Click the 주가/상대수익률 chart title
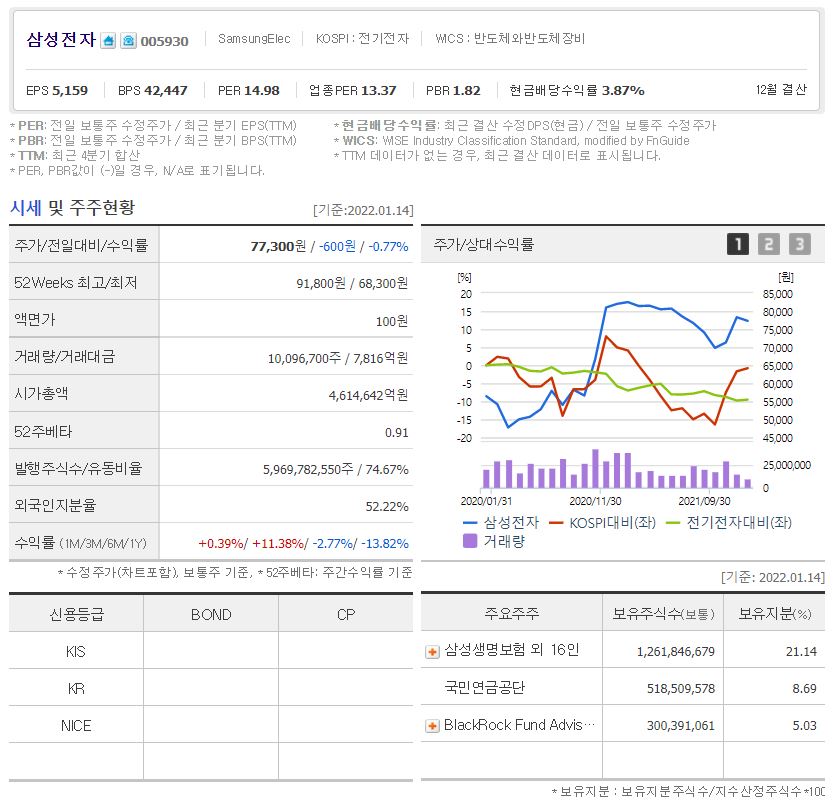The height and width of the screenshot is (812, 838). tap(484, 244)
